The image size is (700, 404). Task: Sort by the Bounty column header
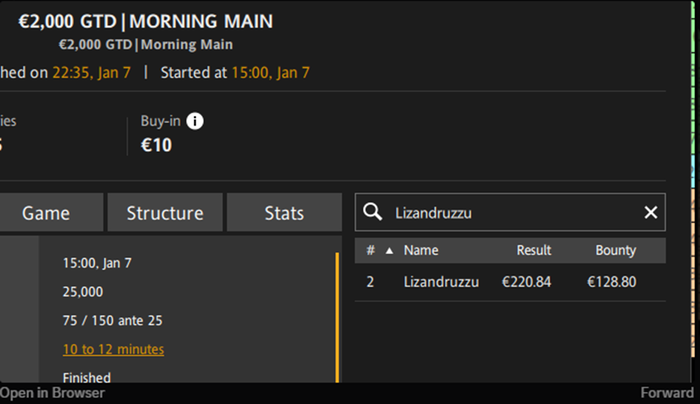tap(616, 251)
